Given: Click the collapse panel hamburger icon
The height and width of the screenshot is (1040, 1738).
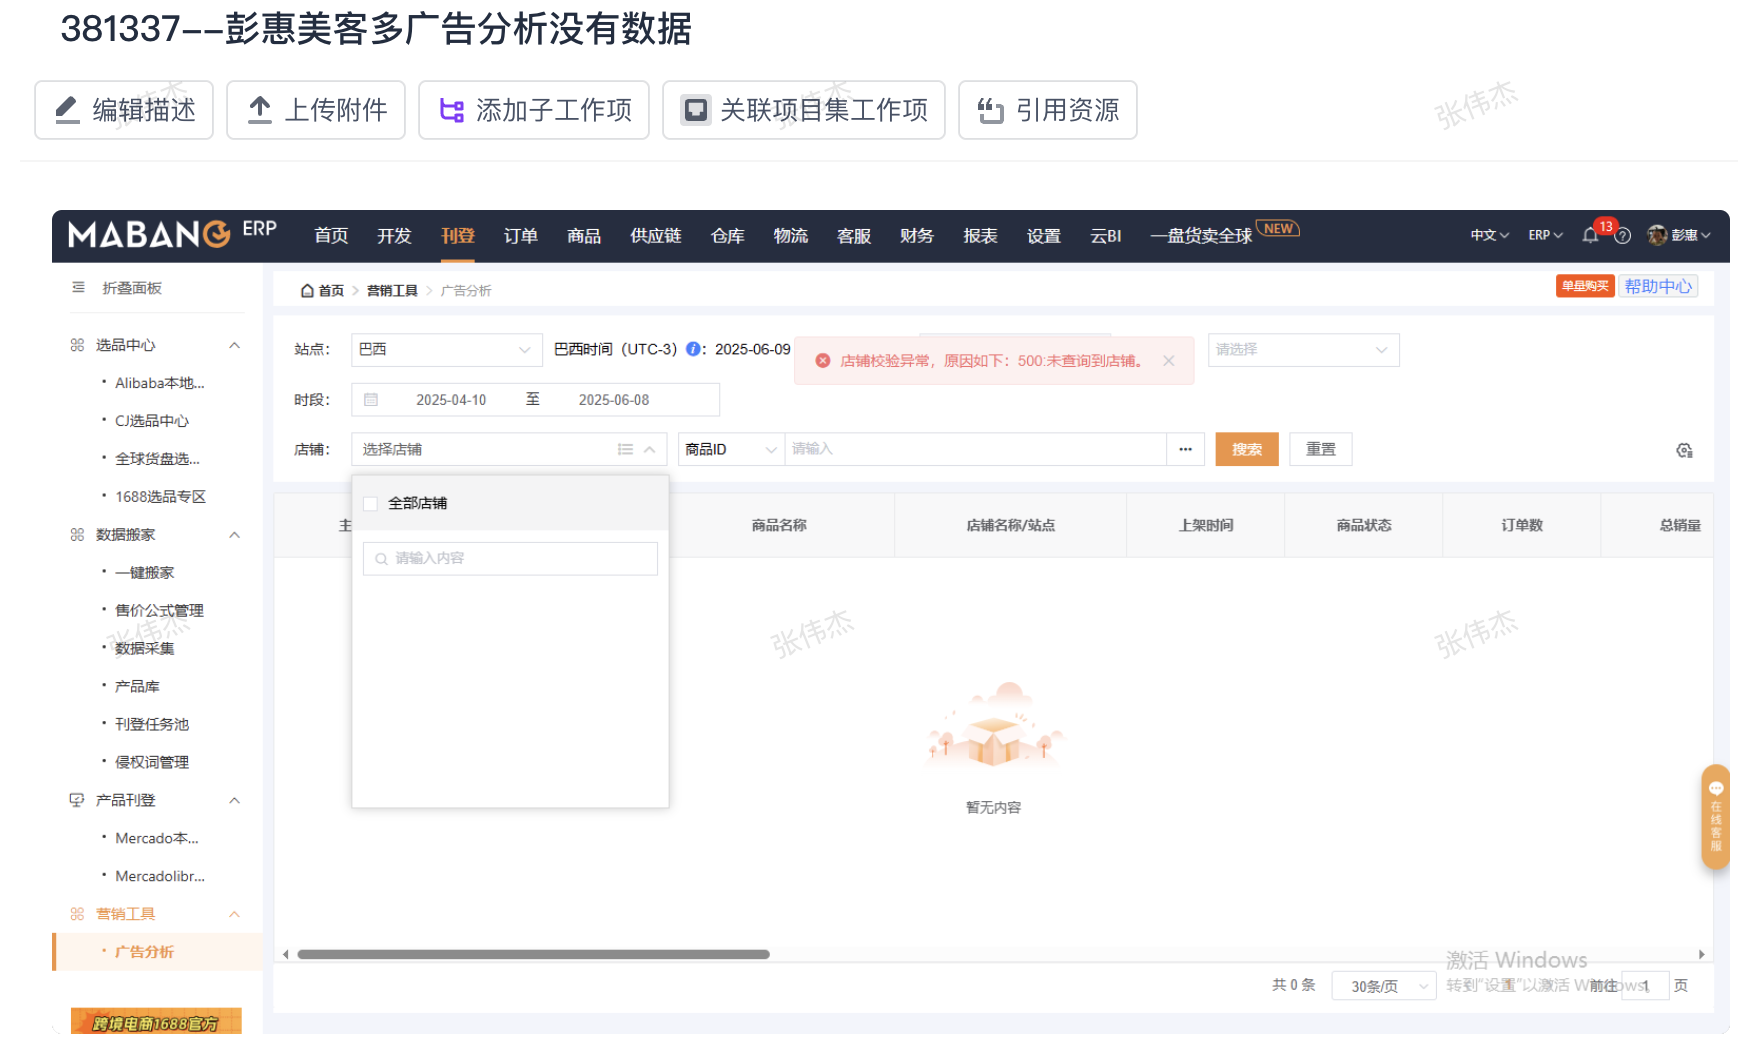Looking at the screenshot, I should (78, 288).
